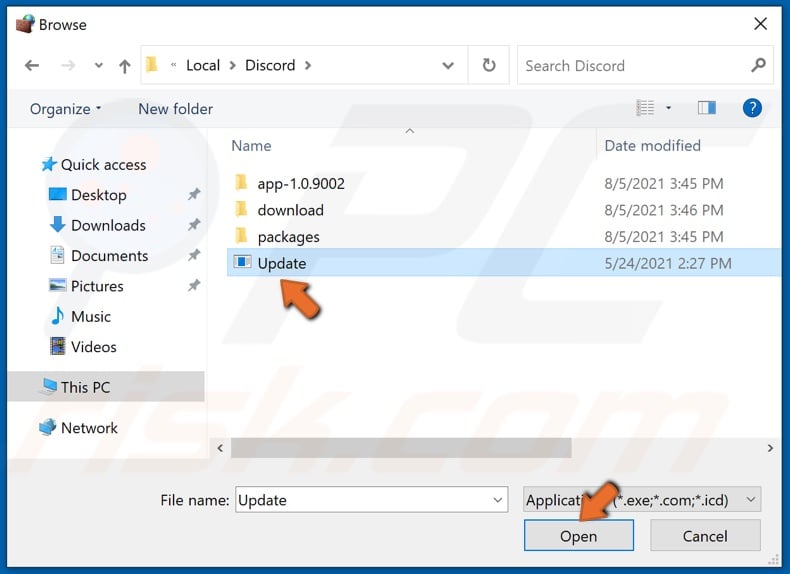
Task: Click the horizontal scrollbar thumb
Action: coord(401,448)
